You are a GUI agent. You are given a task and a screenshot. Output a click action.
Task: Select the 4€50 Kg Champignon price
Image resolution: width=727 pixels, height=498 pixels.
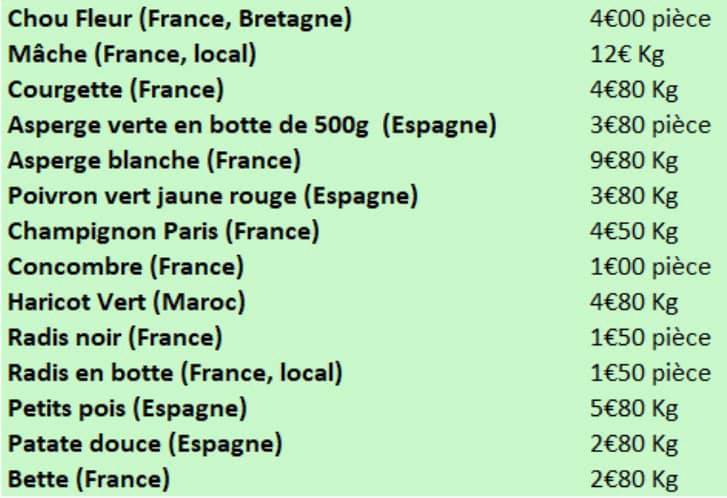(x=634, y=232)
